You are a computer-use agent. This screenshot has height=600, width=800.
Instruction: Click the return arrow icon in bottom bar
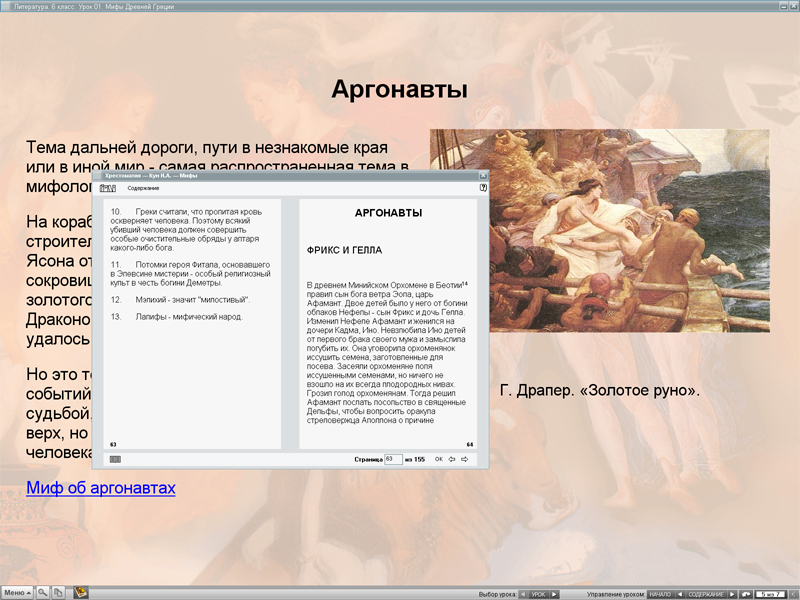click(x=746, y=594)
